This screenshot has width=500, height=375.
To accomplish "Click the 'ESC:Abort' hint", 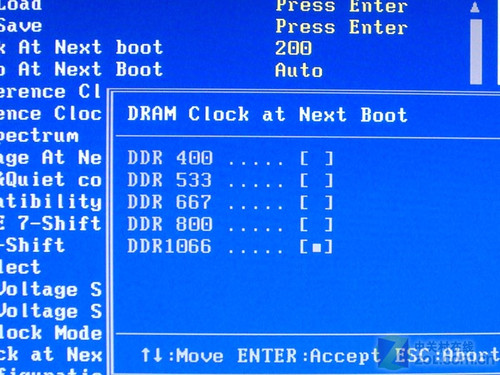I will pos(447,356).
